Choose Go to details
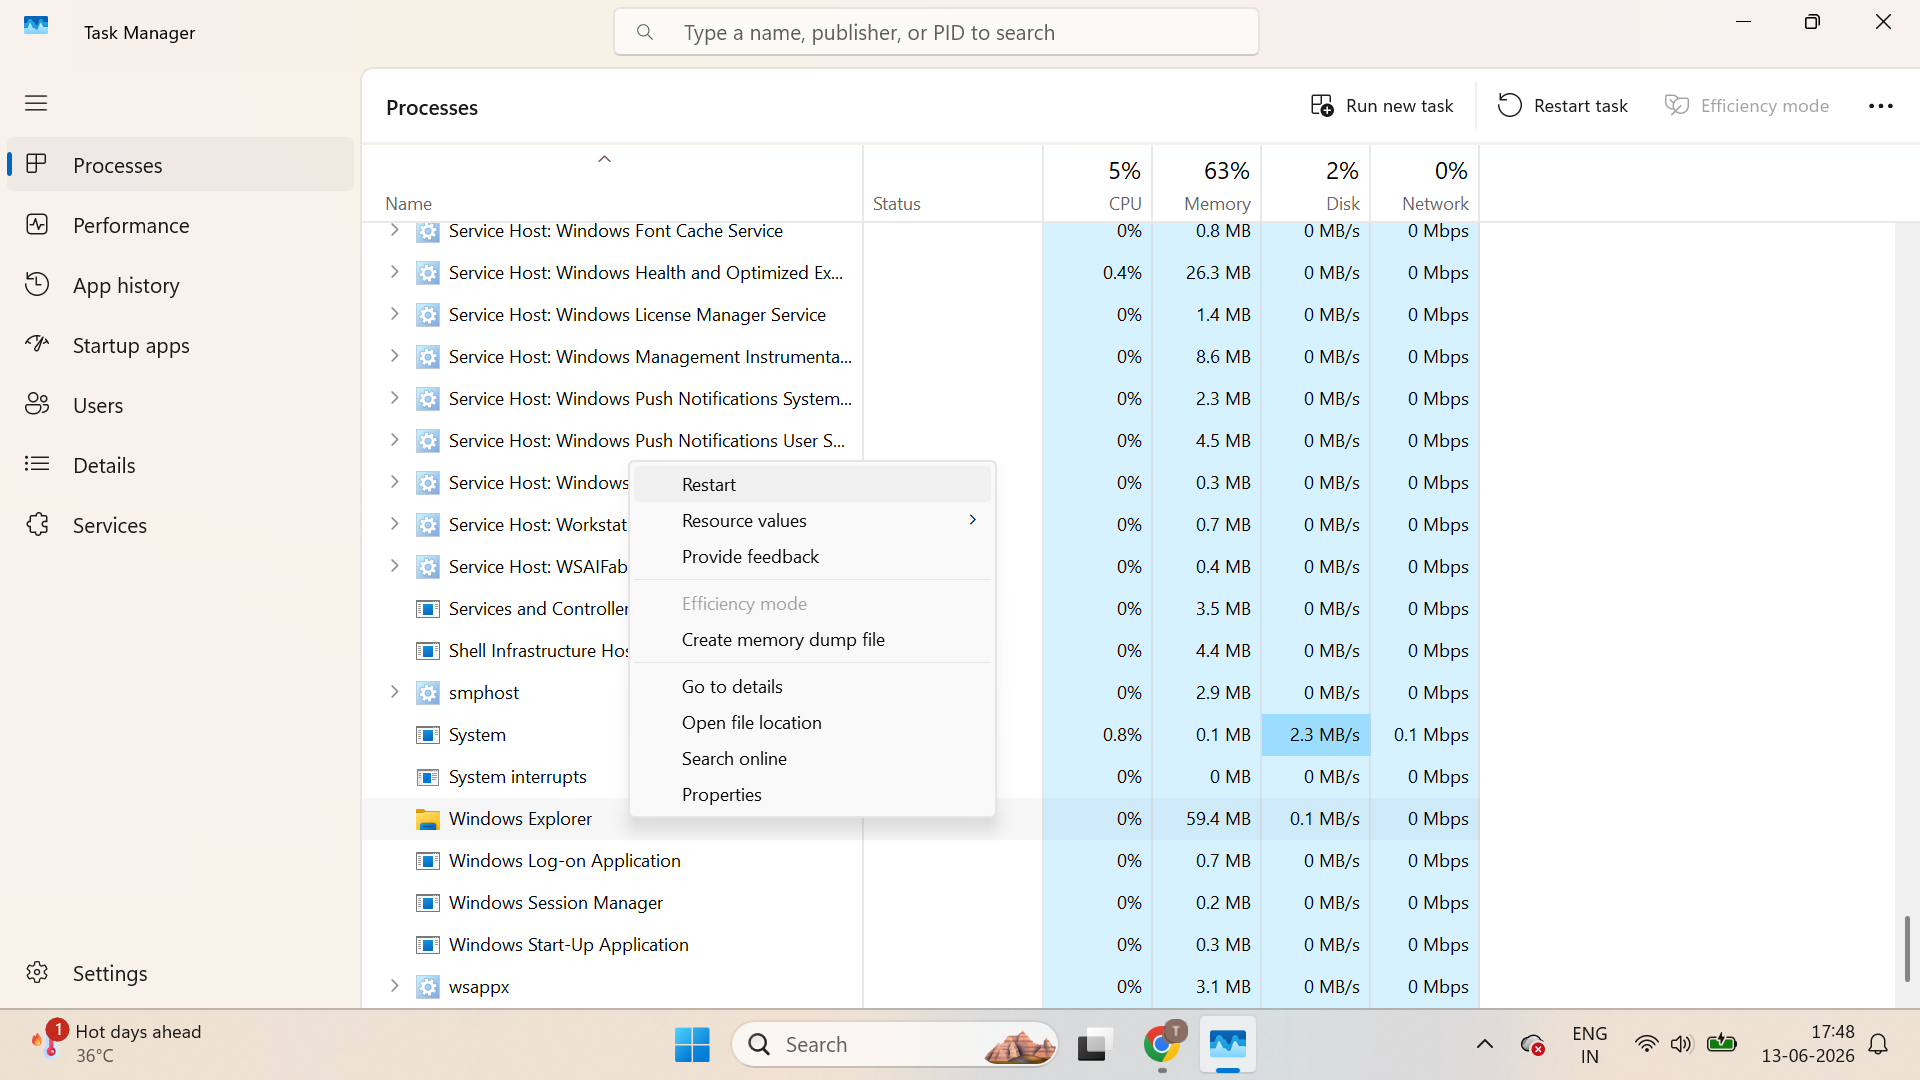 [812, 686]
